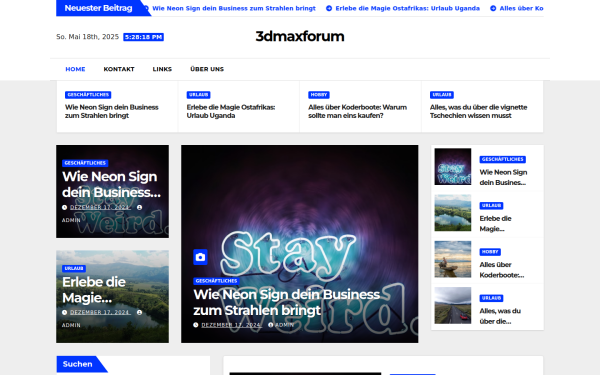600x375 pixels.
Task: Click the ADMIN author on the small Neon Sign card
Action: [x=71, y=220]
